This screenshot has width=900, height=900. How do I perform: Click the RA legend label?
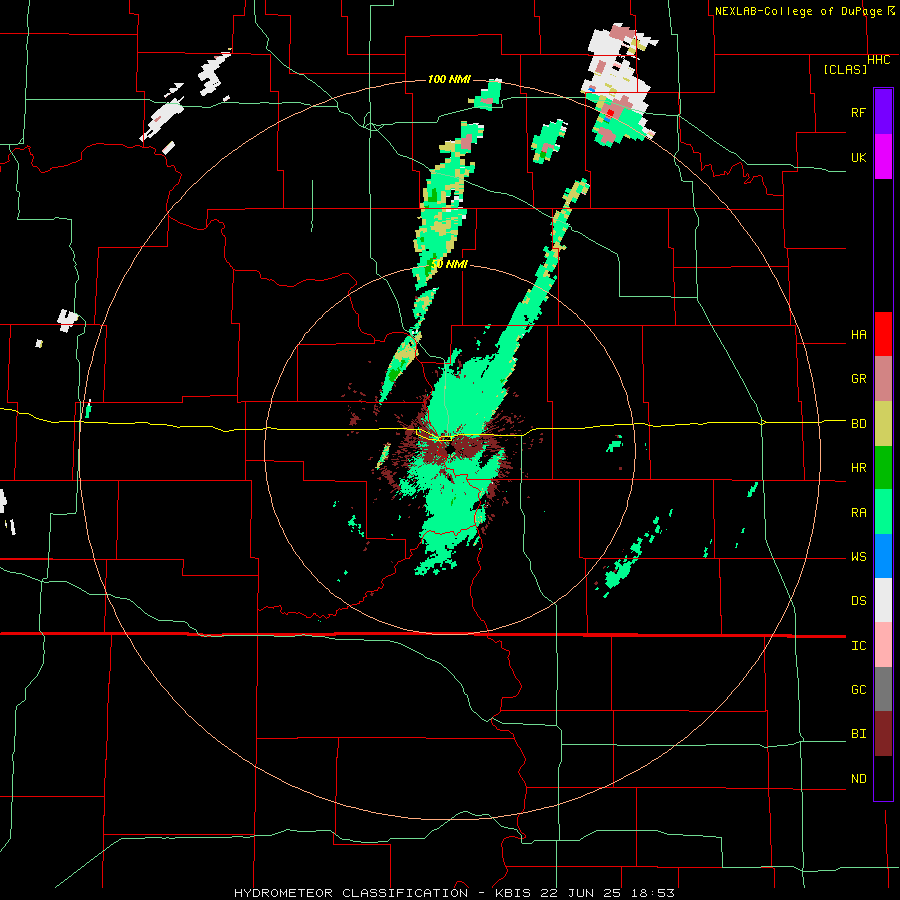tap(859, 513)
